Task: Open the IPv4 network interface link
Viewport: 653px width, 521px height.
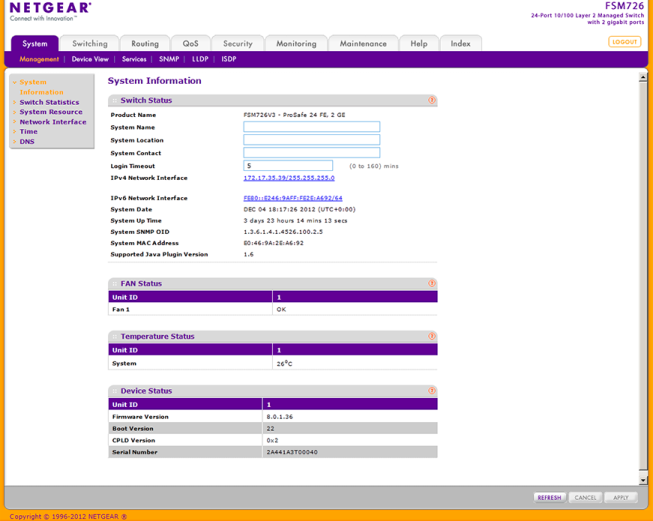Action: (x=289, y=178)
